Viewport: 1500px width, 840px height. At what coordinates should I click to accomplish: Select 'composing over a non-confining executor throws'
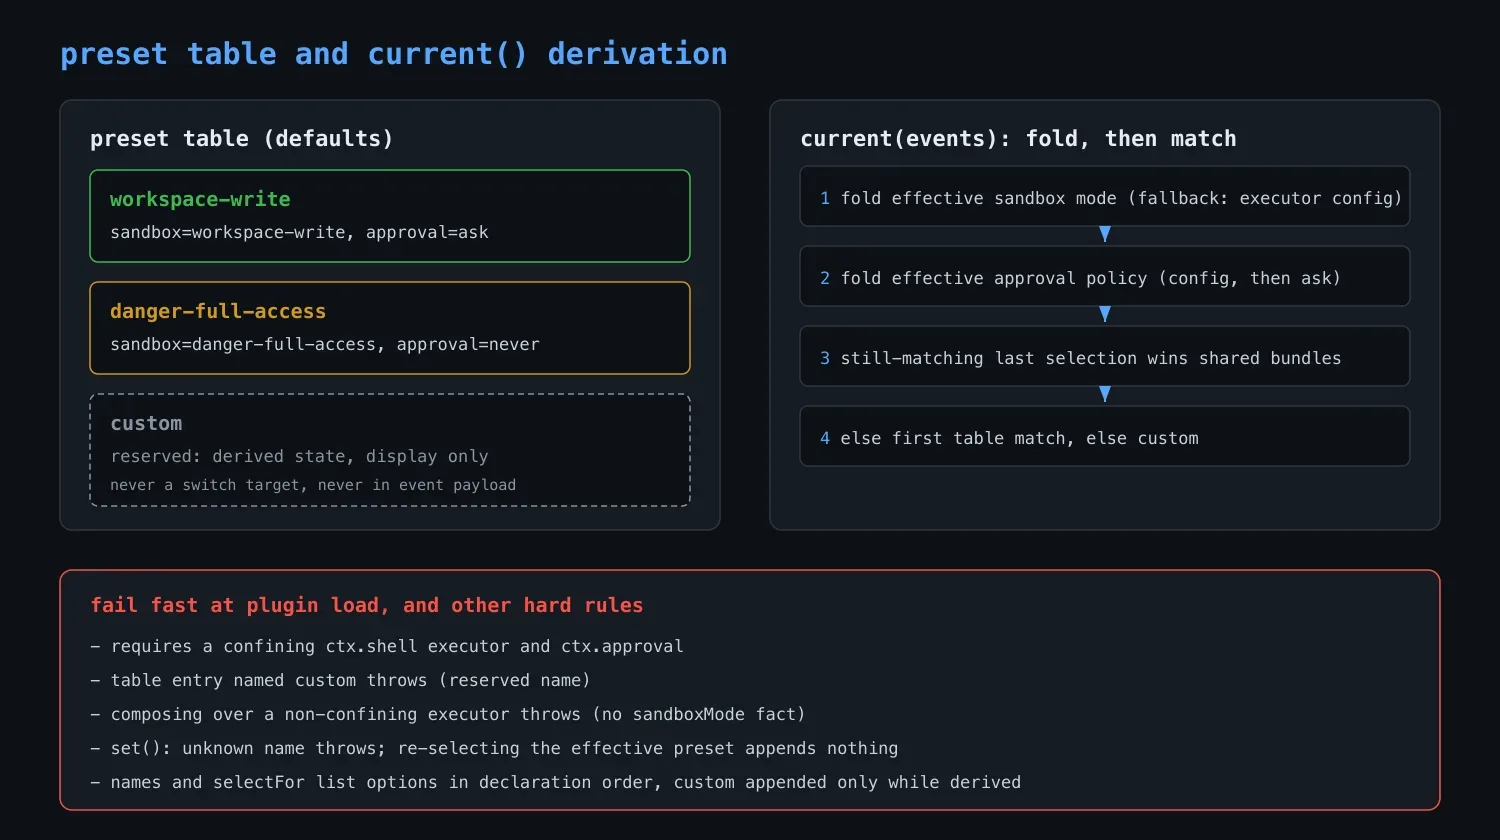pyautogui.click(x=448, y=714)
